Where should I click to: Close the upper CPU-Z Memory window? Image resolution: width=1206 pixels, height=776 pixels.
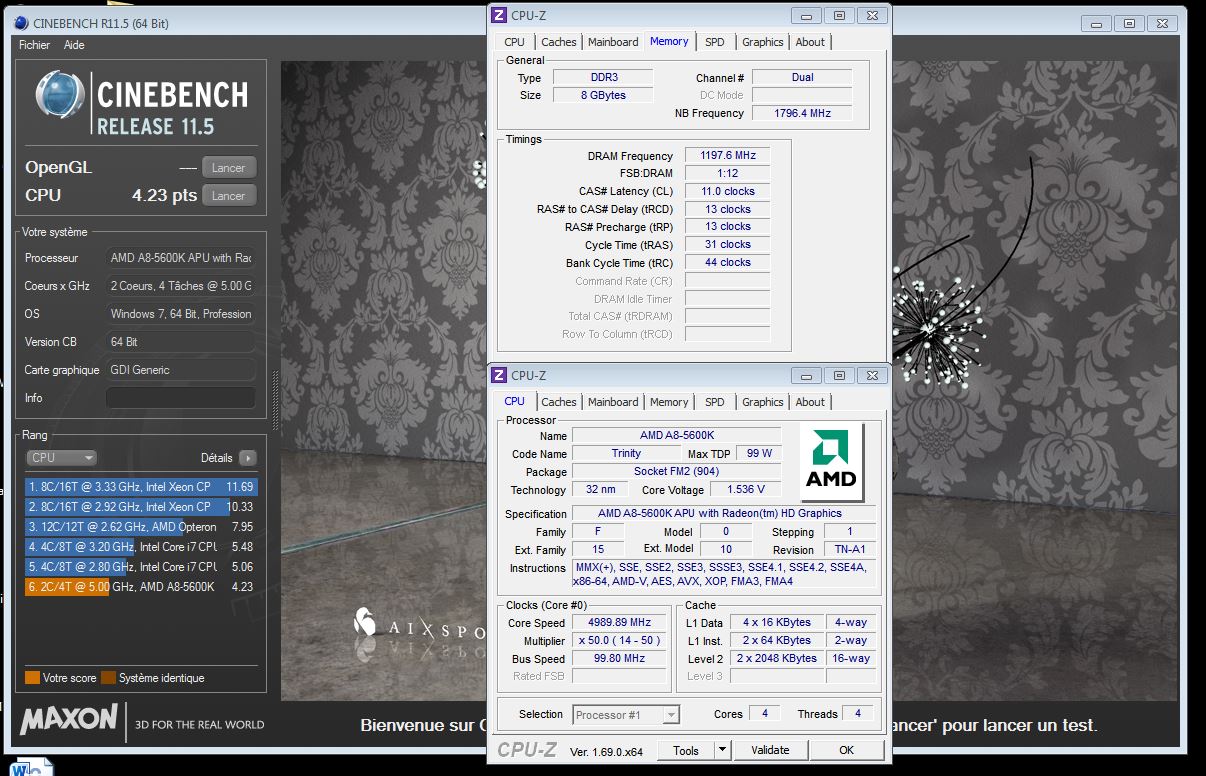click(x=872, y=15)
